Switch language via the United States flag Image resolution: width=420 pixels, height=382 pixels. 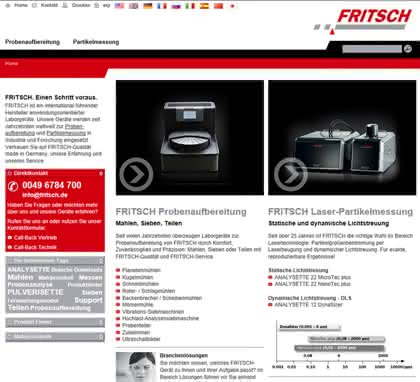119,6
